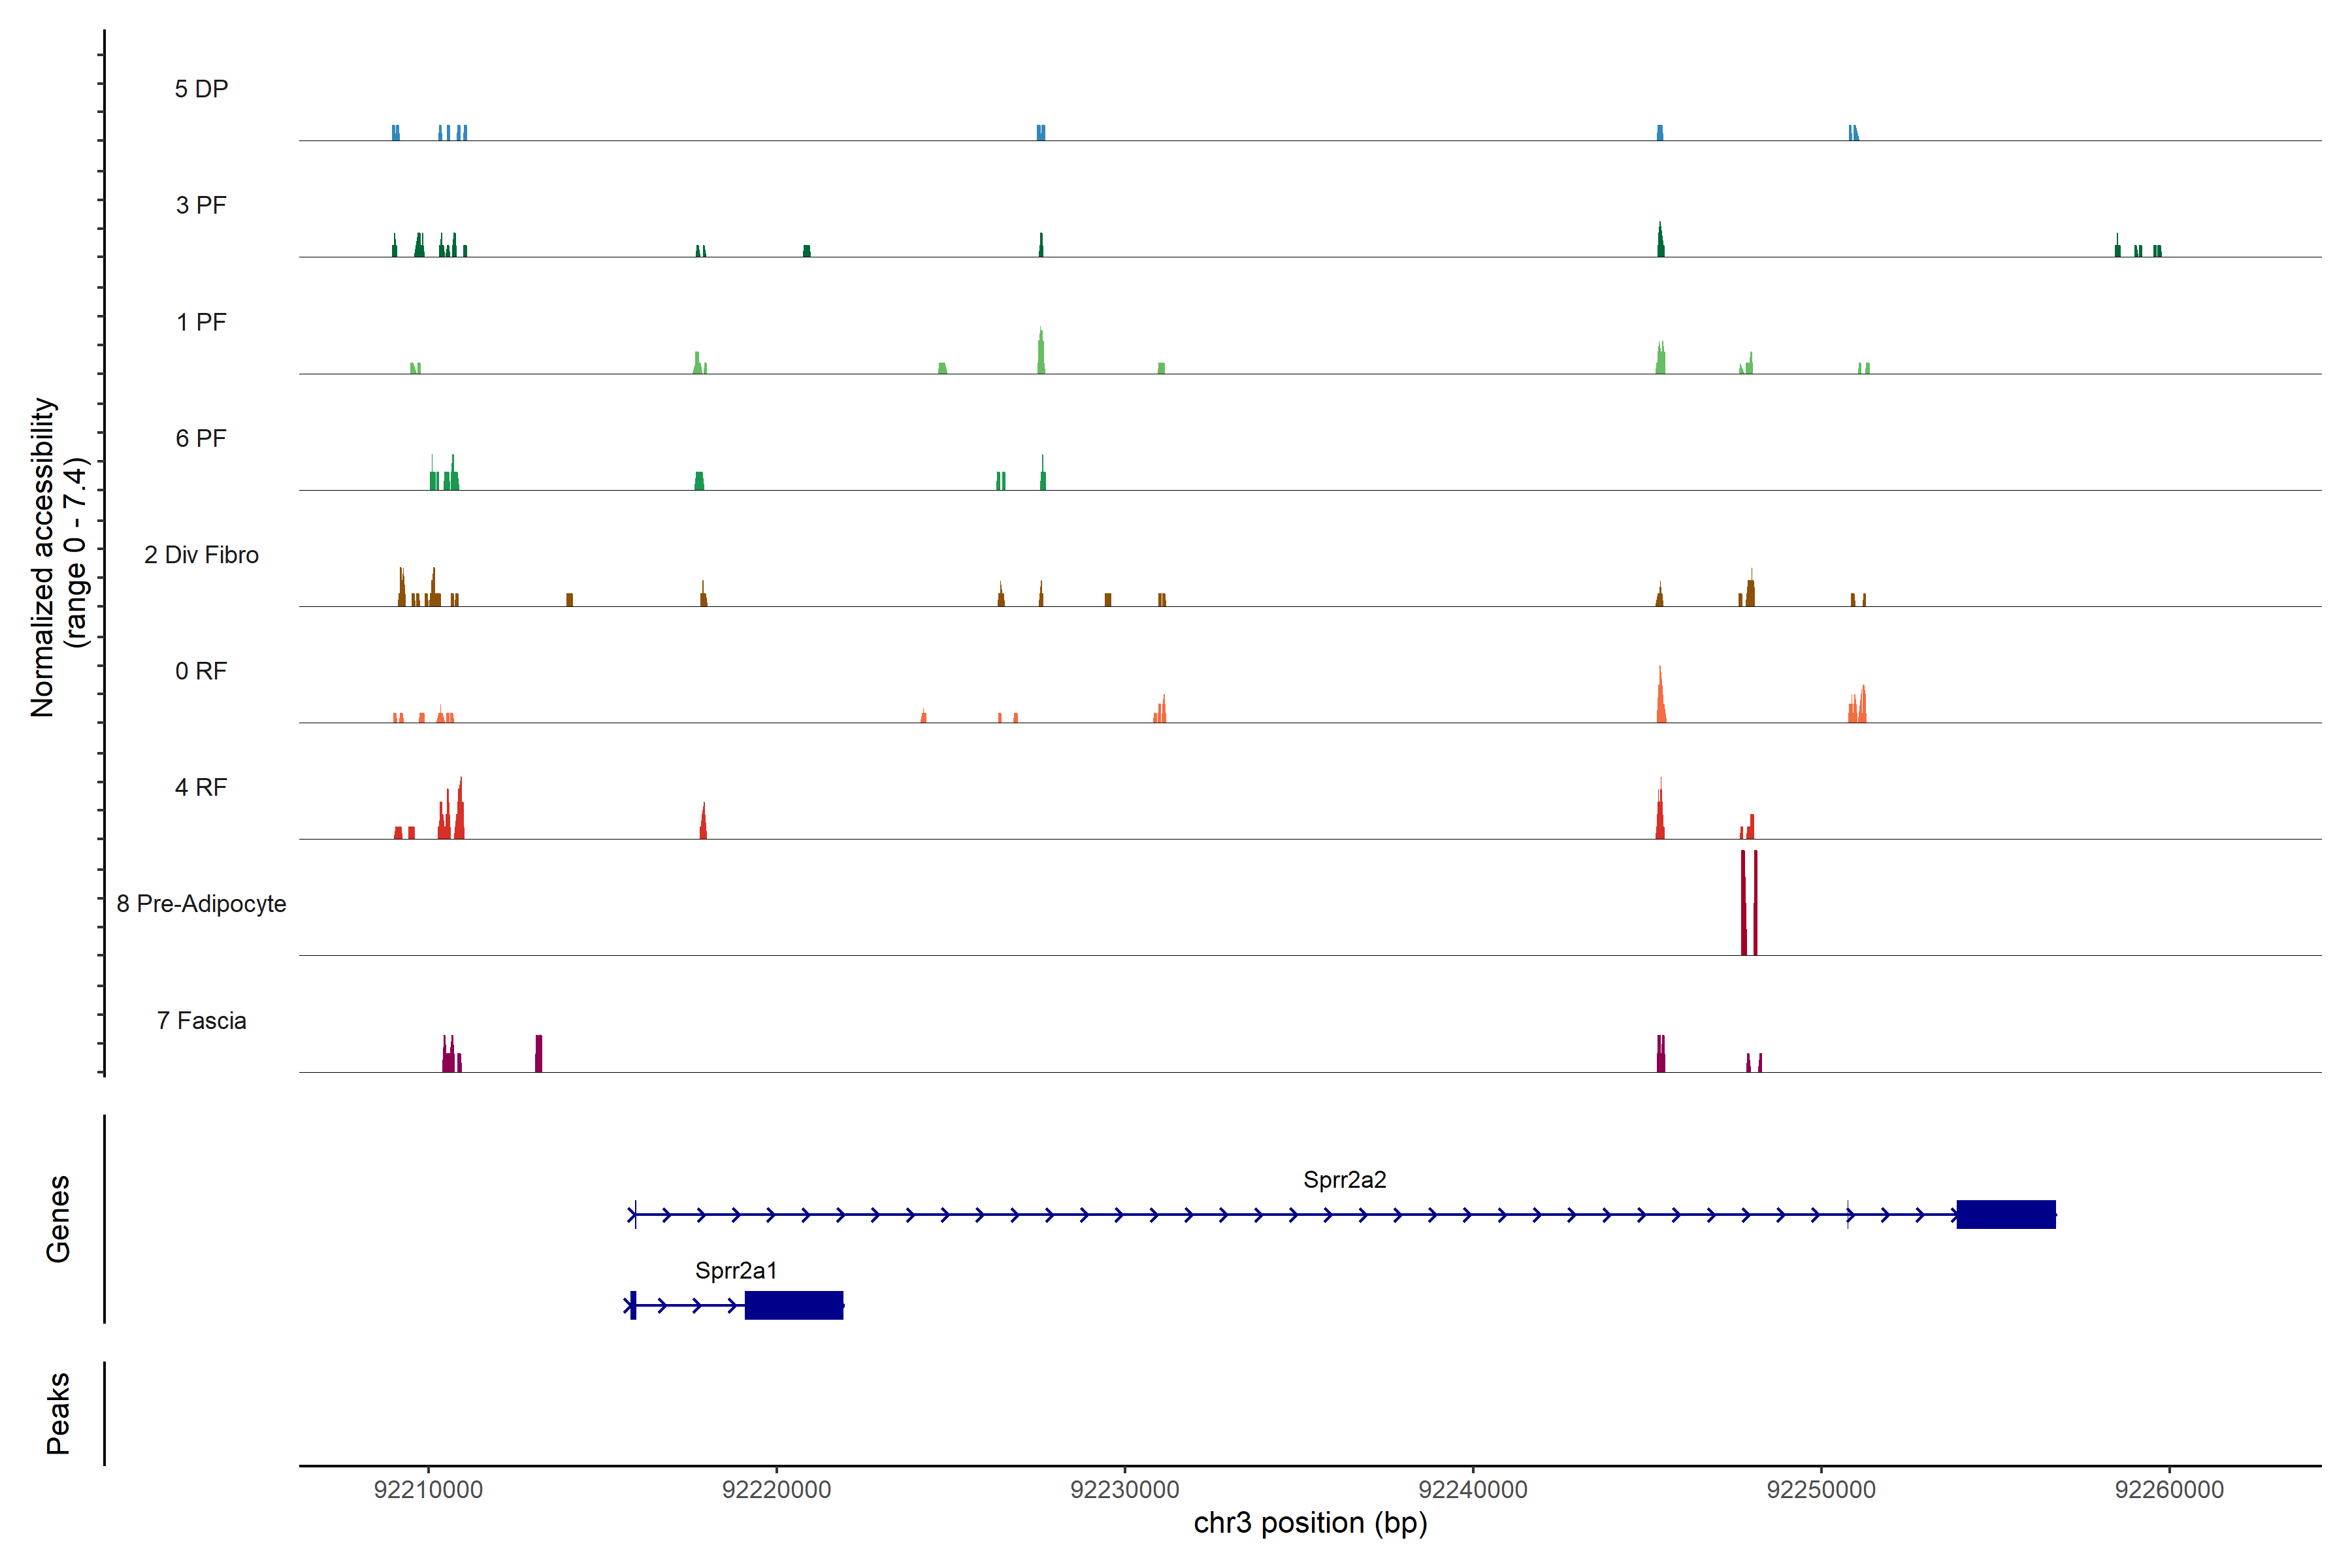Click the large Sprr2a2 exon block
Screen dimensions: 2352x1568
tap(2005, 1214)
